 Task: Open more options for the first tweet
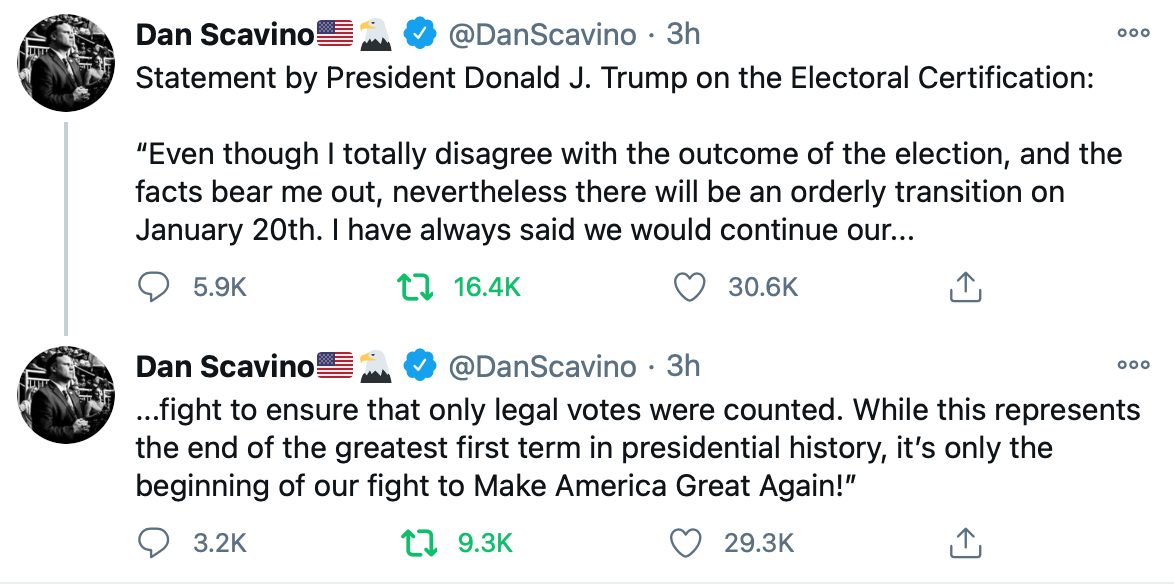(1133, 32)
